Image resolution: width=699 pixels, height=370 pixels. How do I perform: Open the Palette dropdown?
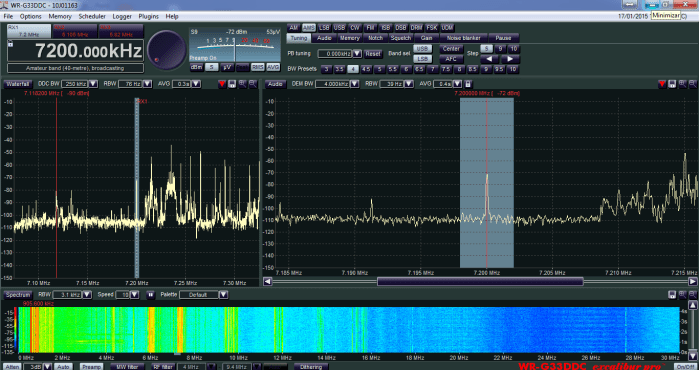[223, 295]
